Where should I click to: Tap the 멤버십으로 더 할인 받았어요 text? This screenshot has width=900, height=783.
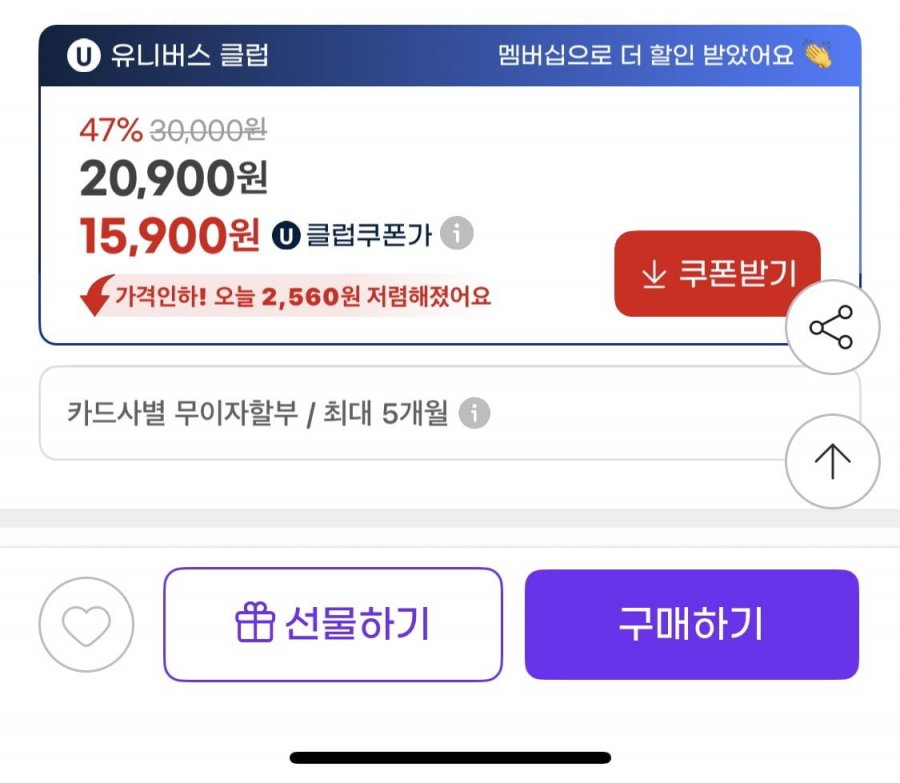point(646,56)
